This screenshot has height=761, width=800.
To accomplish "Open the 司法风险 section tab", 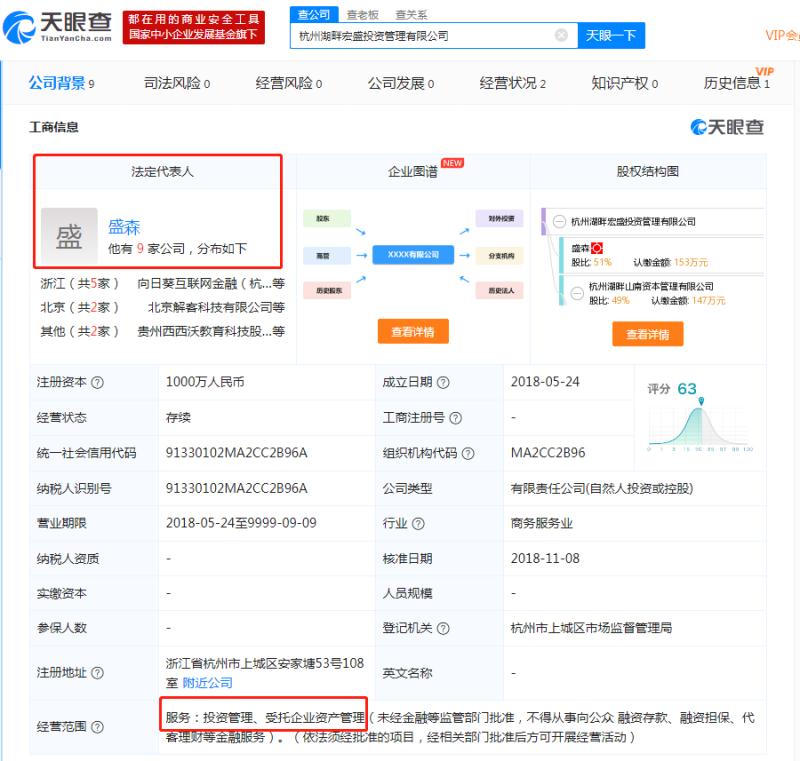I will tap(177, 83).
